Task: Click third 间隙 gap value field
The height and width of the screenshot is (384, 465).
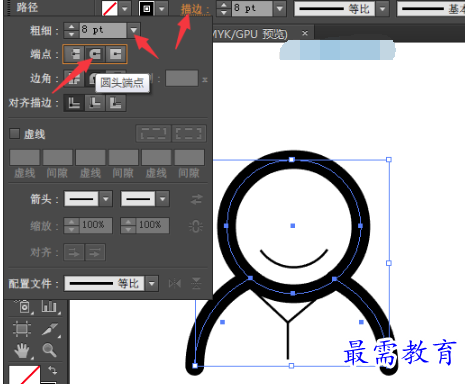Action: pyautogui.click(x=189, y=157)
